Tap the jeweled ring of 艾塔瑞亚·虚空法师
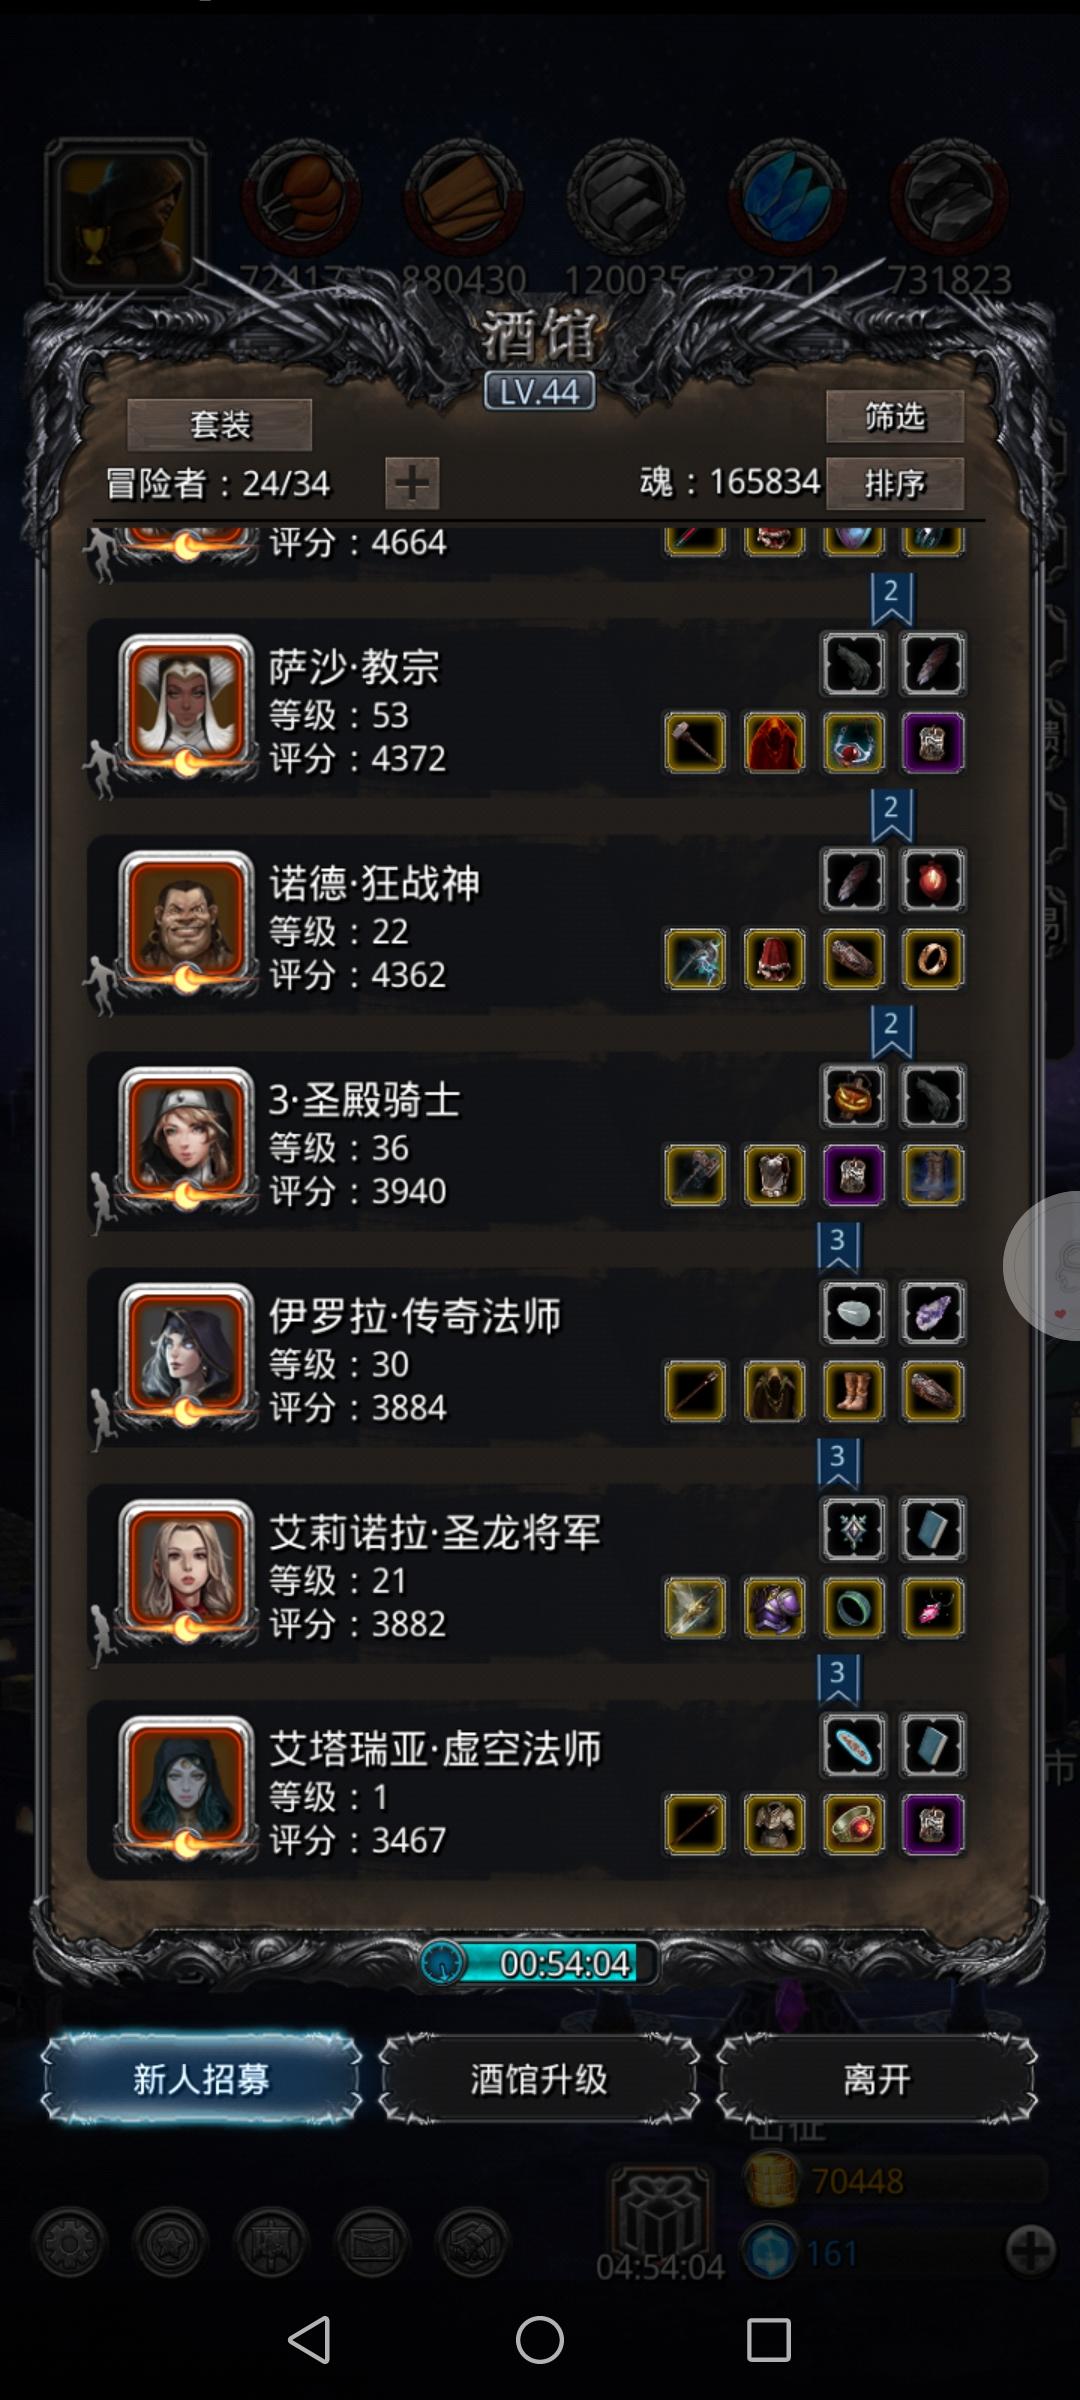The height and width of the screenshot is (2400, 1080). pos(853,1824)
